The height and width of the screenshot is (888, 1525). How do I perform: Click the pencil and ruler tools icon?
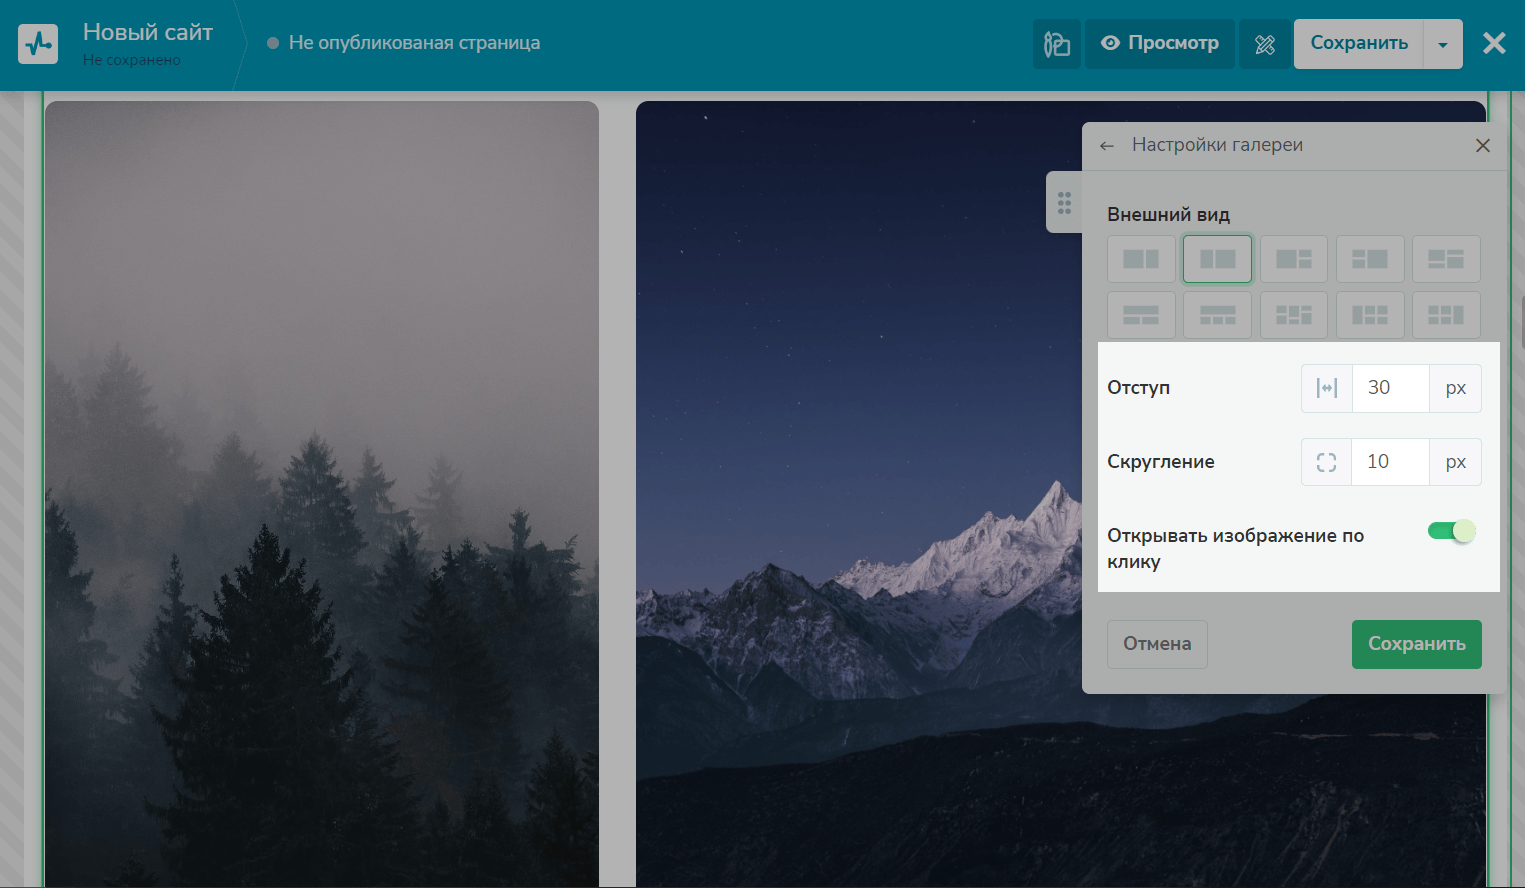(x=1265, y=44)
